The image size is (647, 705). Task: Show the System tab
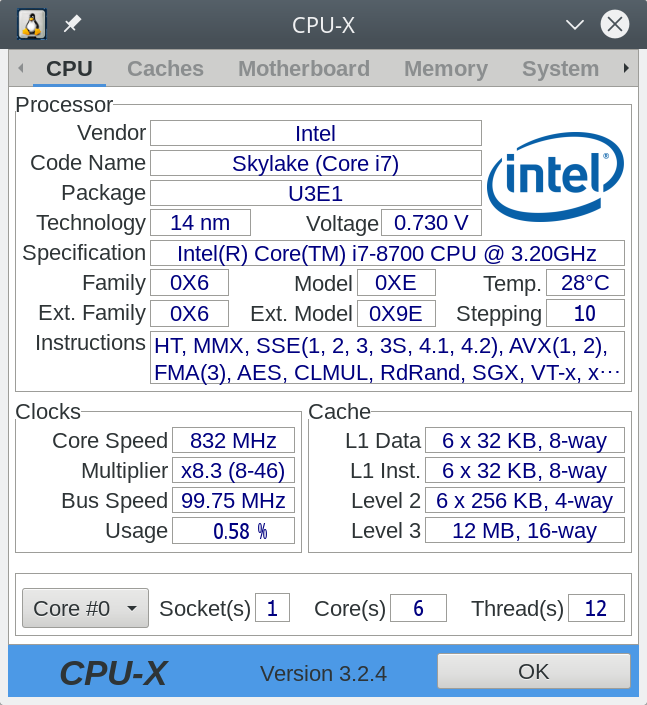coord(560,69)
